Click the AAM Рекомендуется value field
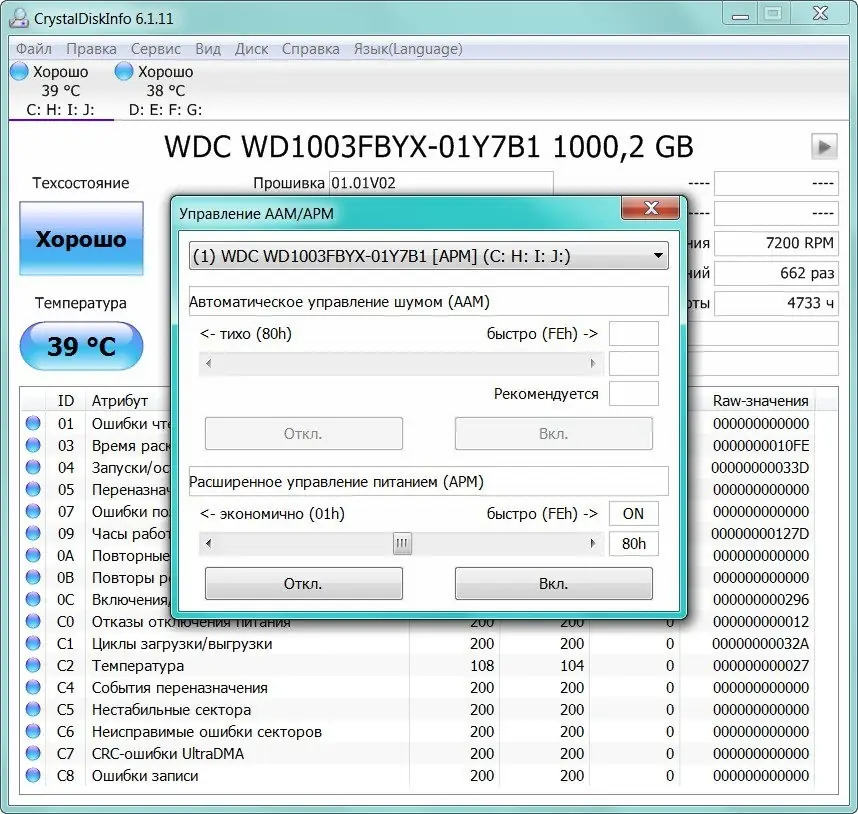Screen dimensions: 858x814 click(634, 393)
